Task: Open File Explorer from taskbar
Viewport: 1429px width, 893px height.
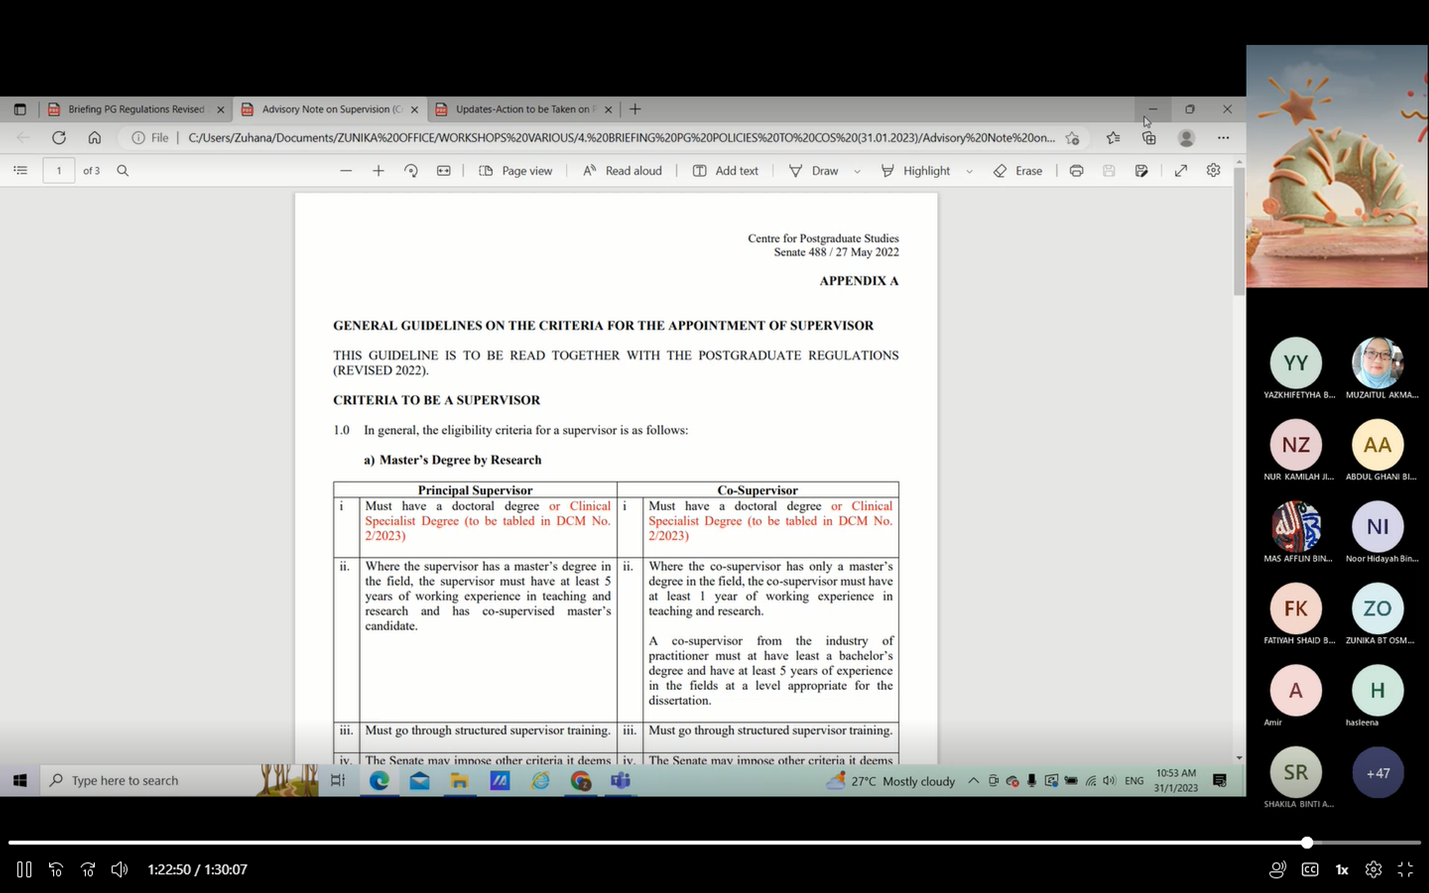Action: 459,780
